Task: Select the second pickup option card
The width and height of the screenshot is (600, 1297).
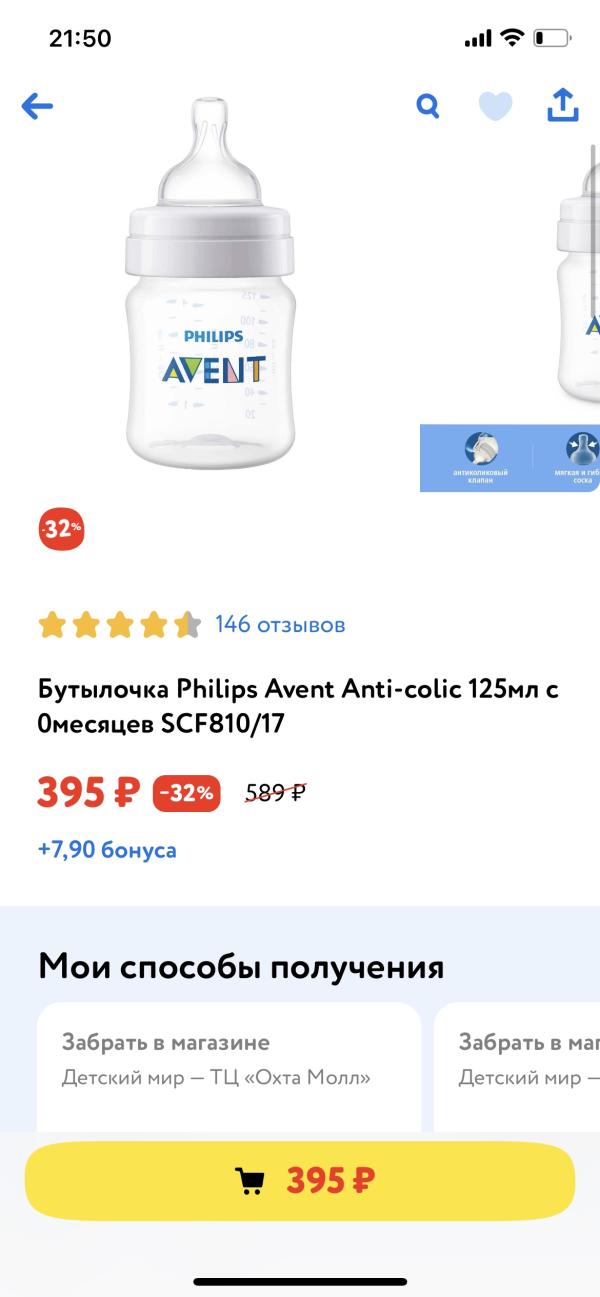Action: tap(520, 1065)
